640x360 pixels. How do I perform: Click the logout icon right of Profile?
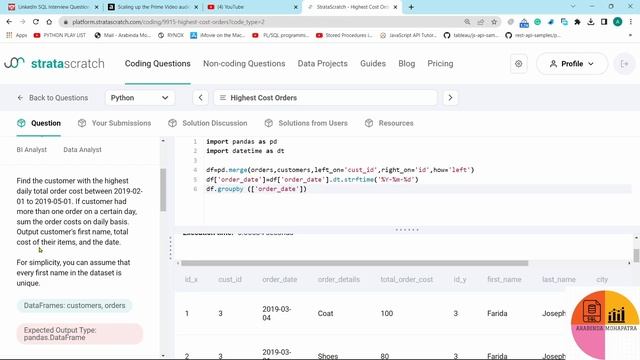[x=624, y=64]
